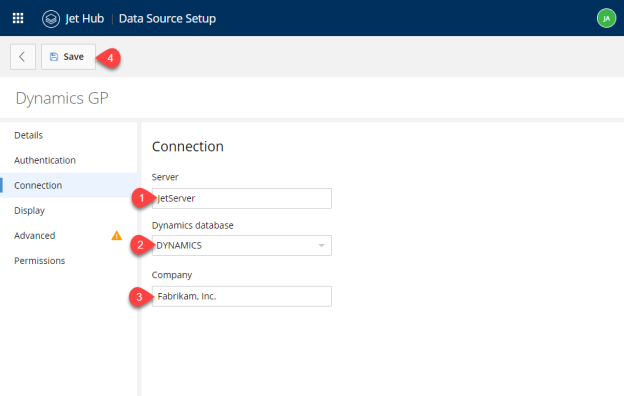Click into the Server input field

[242, 198]
